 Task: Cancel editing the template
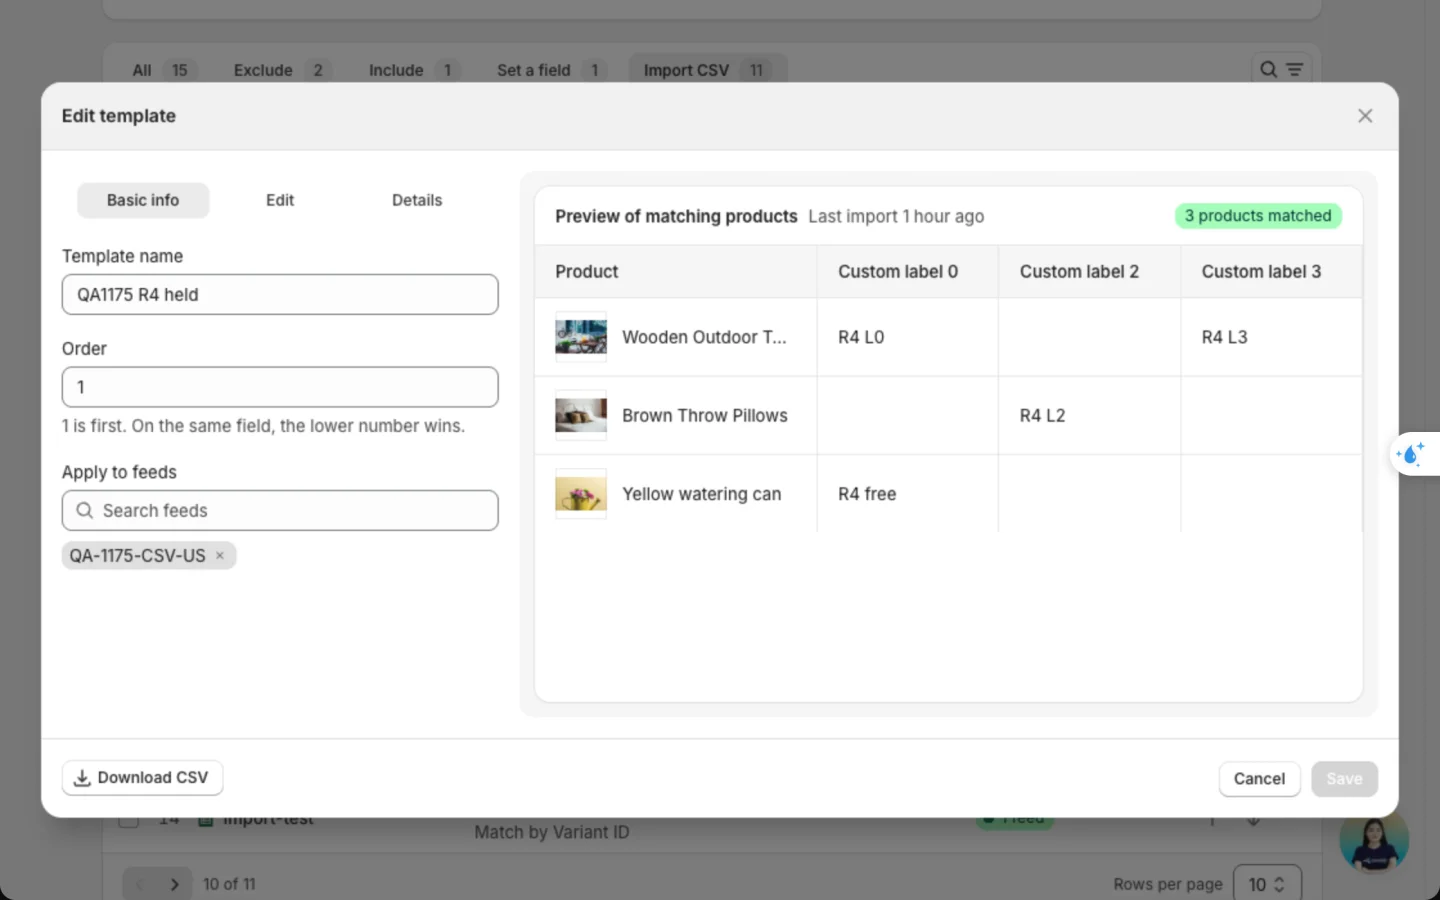1259,779
